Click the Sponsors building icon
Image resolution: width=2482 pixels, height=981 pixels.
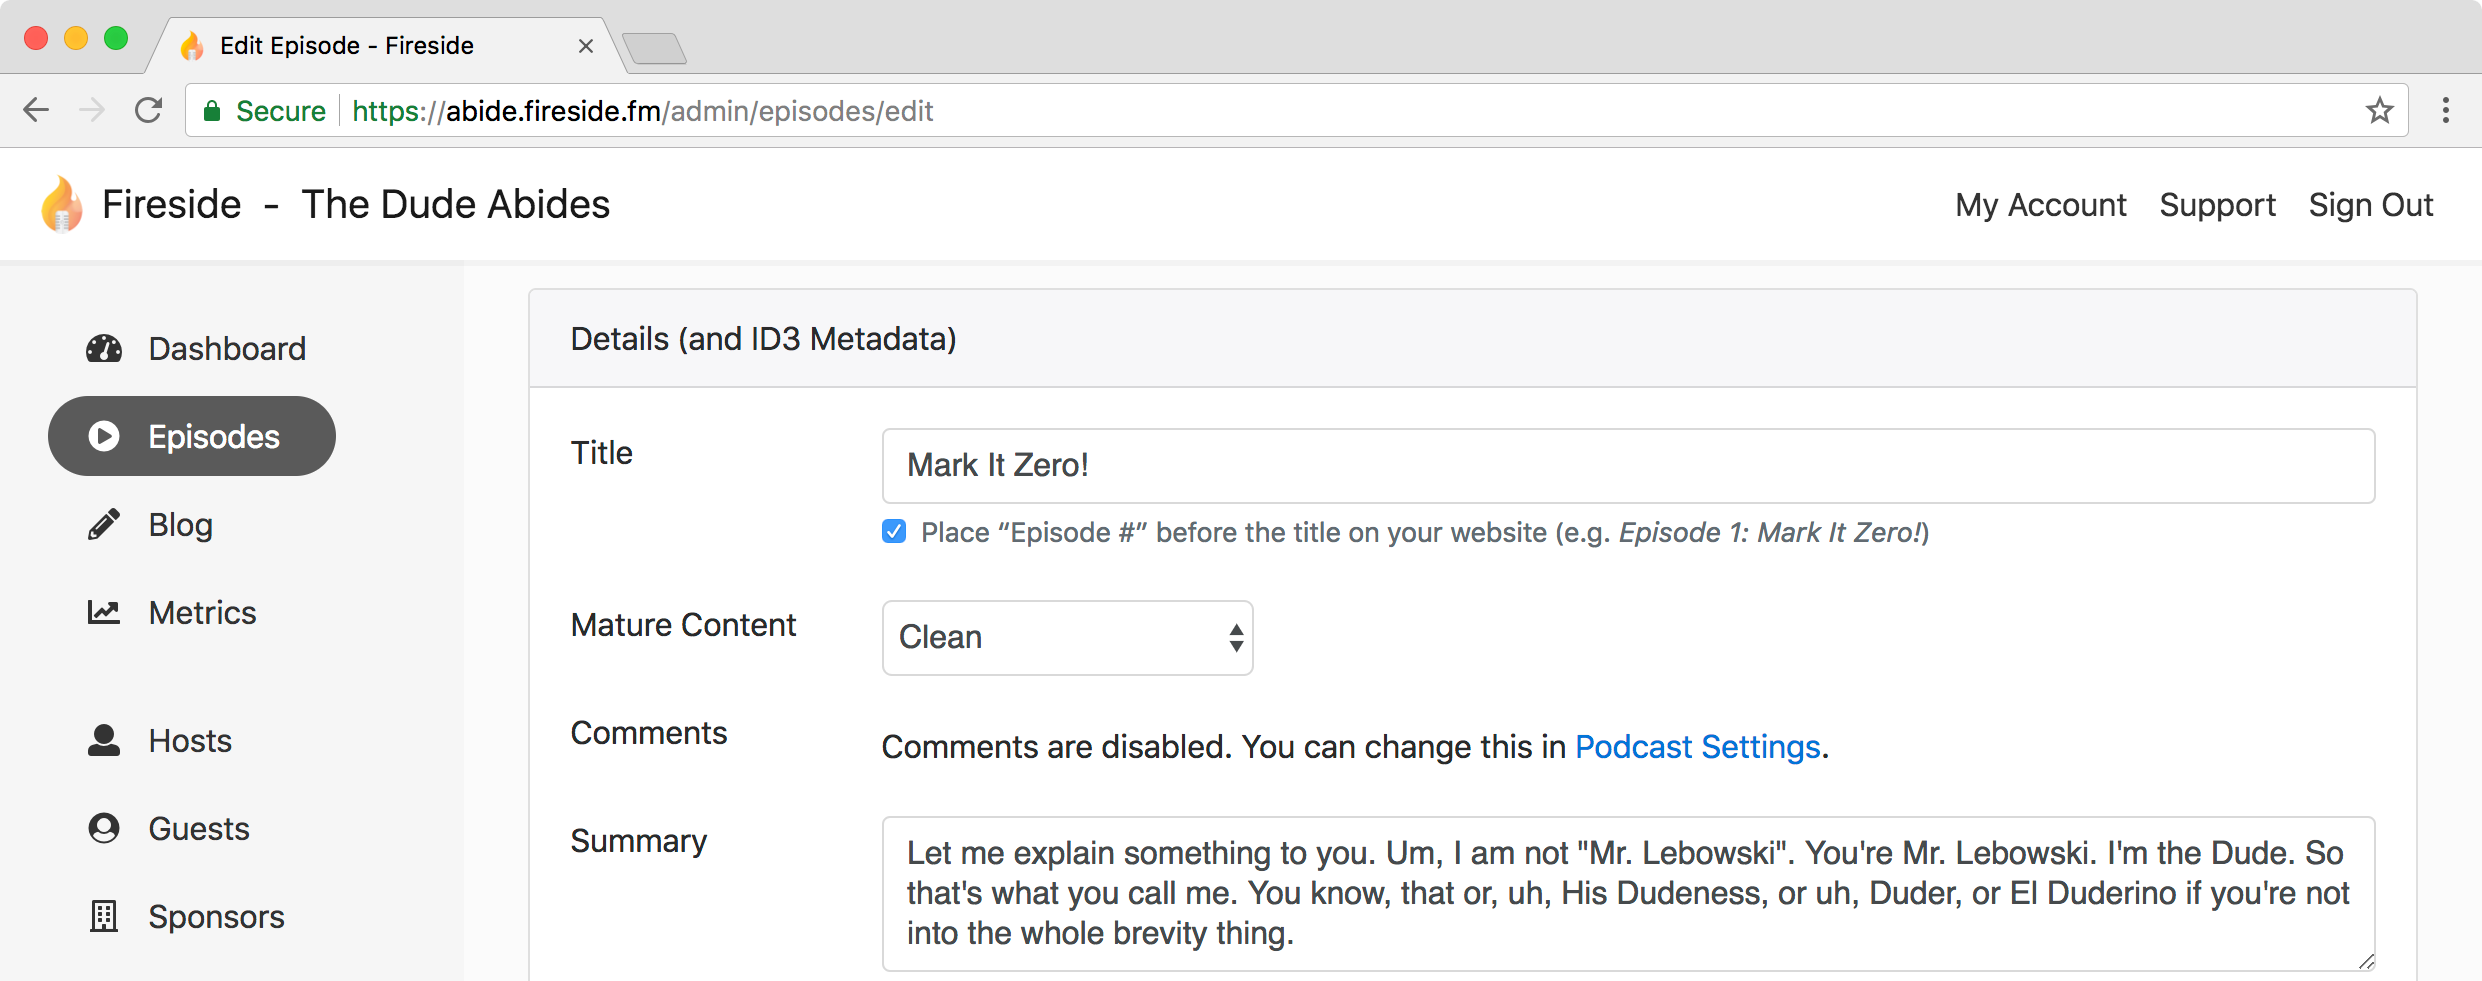click(104, 916)
